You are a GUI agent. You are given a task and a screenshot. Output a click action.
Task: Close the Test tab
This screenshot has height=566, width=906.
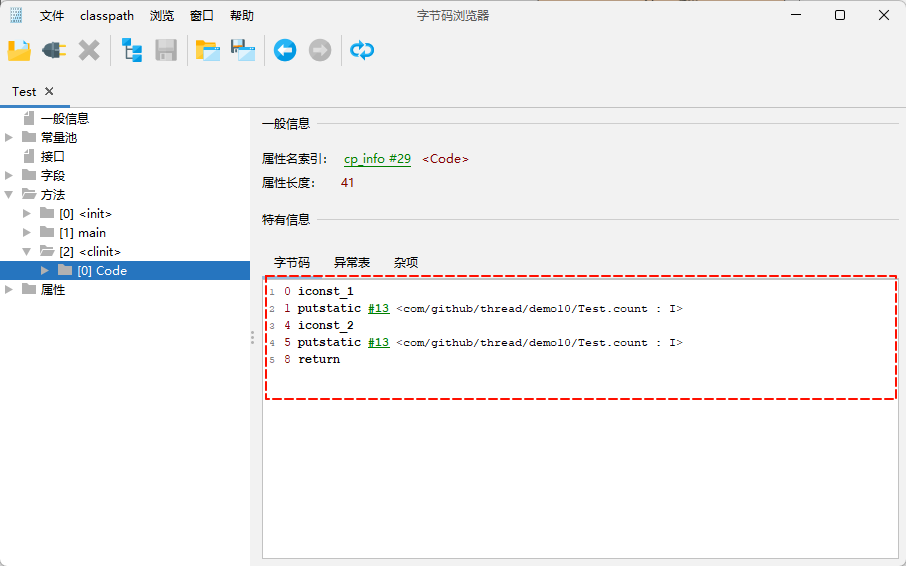[x=49, y=91]
